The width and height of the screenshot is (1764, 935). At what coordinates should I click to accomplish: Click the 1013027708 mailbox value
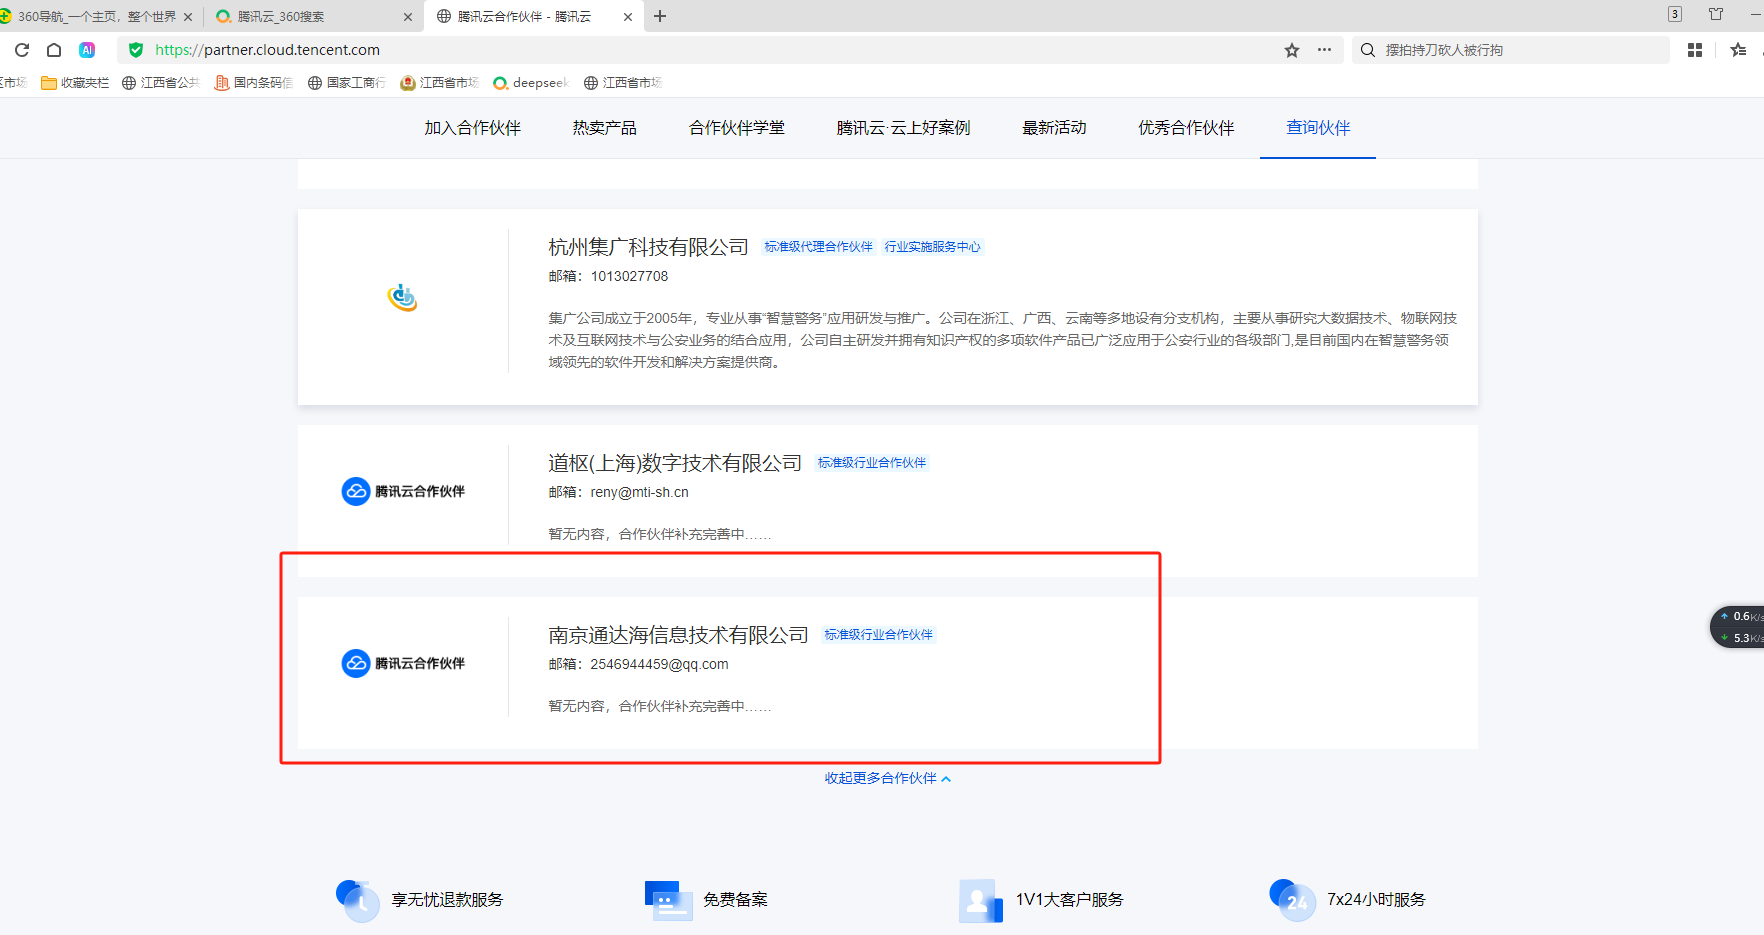click(x=629, y=276)
